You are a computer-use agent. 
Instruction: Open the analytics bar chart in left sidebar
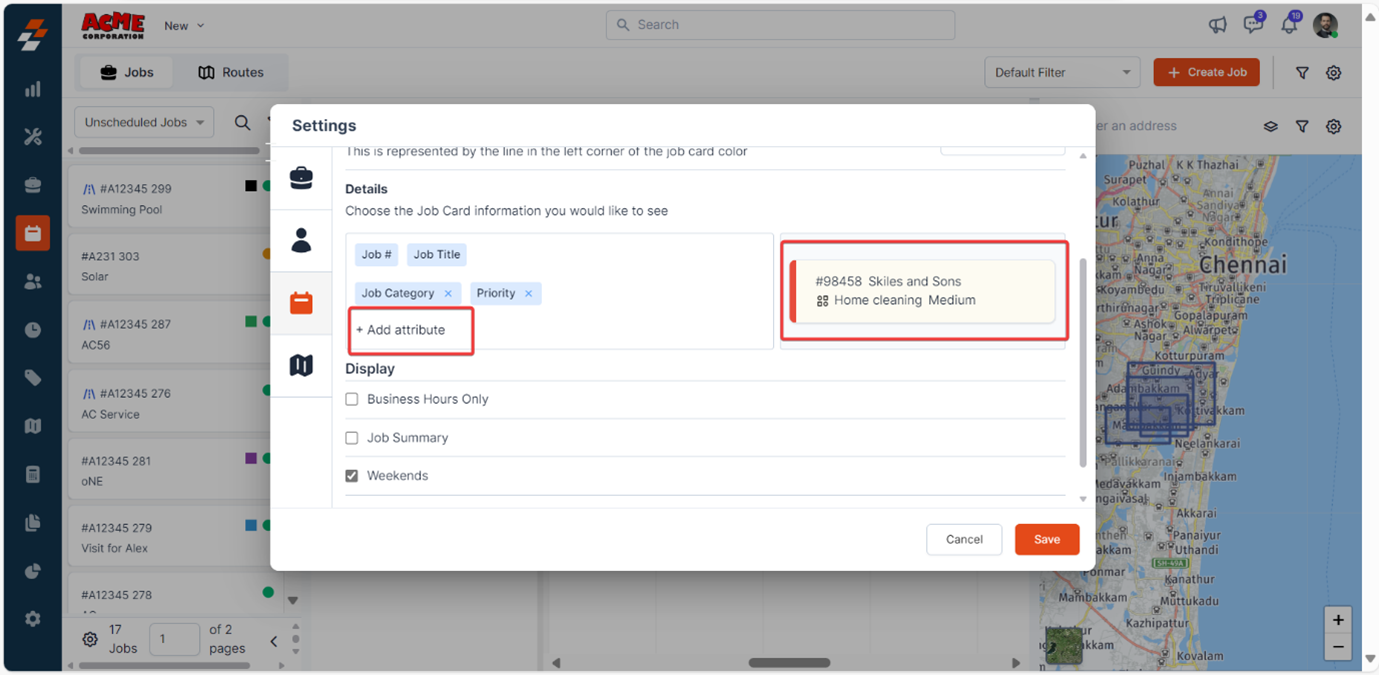pos(33,89)
